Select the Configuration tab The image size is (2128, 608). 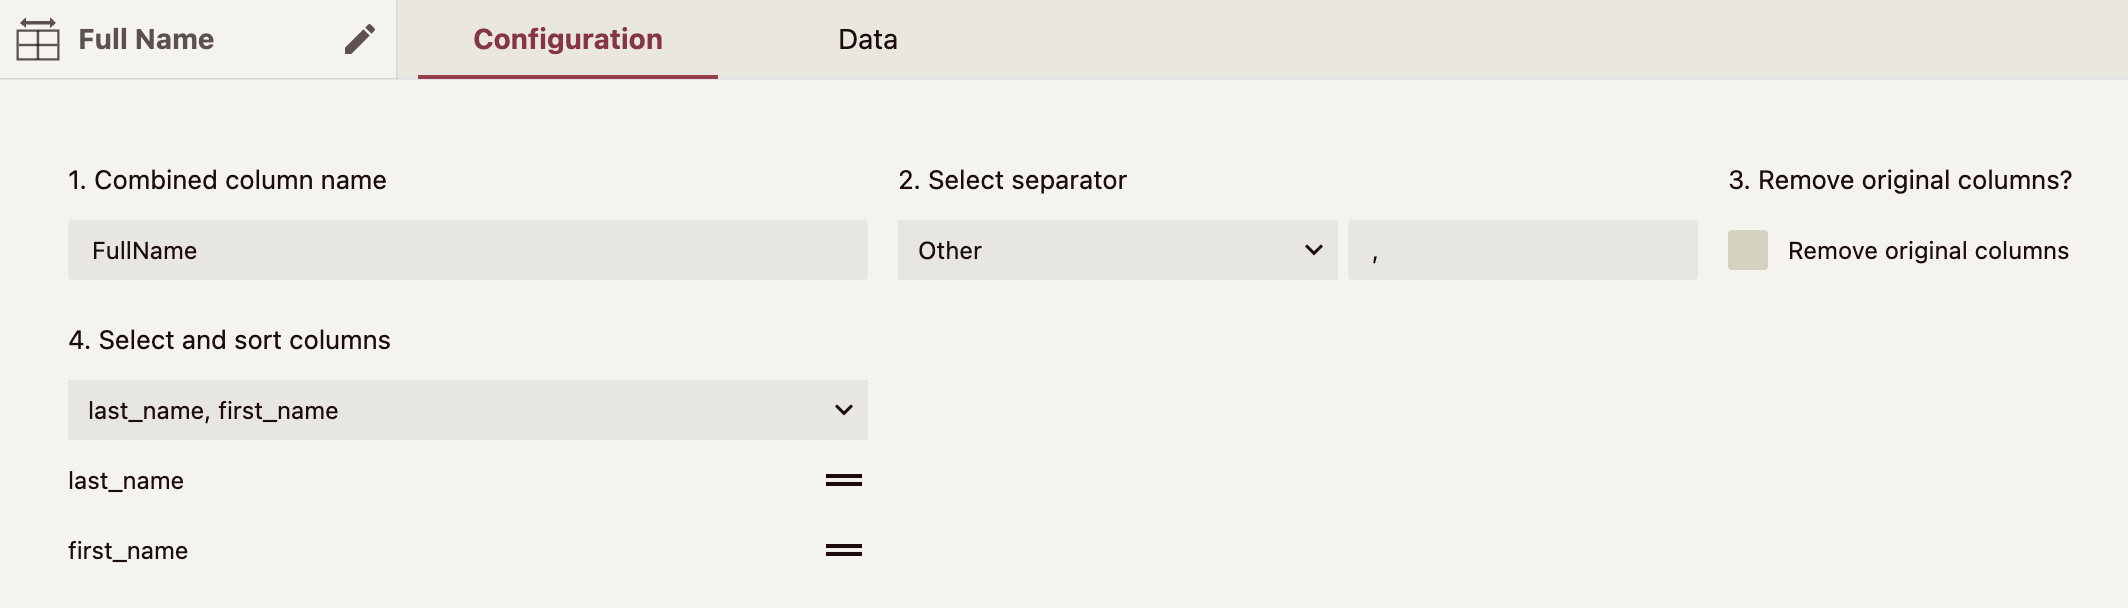[567, 40]
